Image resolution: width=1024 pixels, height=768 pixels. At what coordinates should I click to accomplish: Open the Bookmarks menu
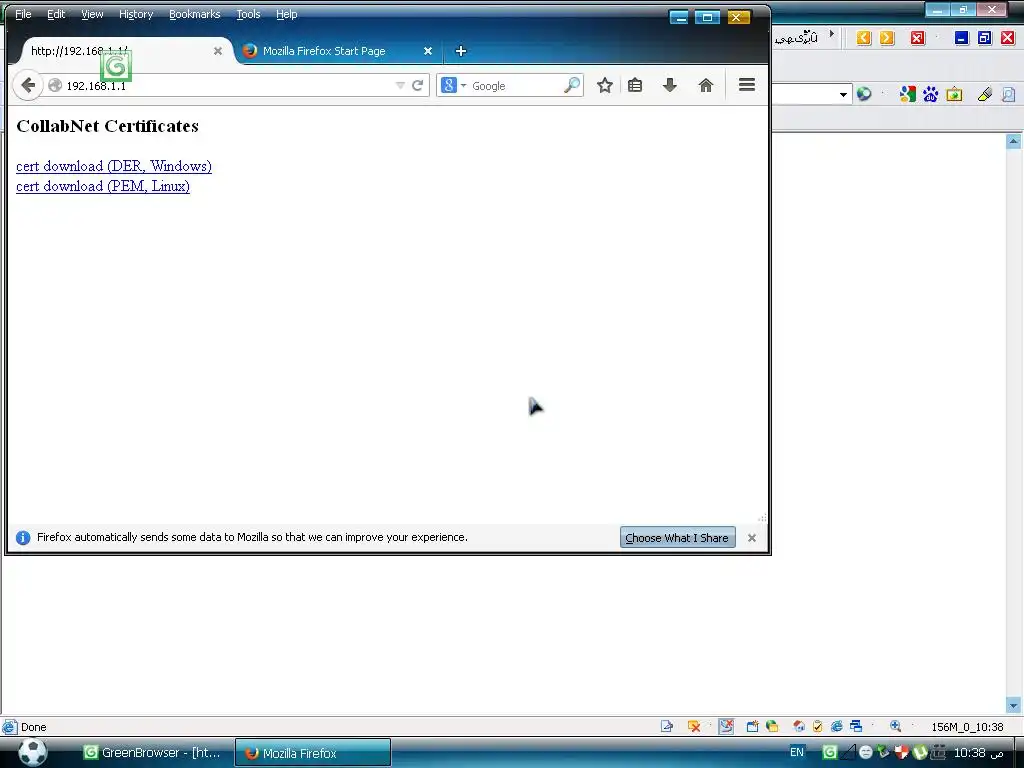[x=195, y=14]
